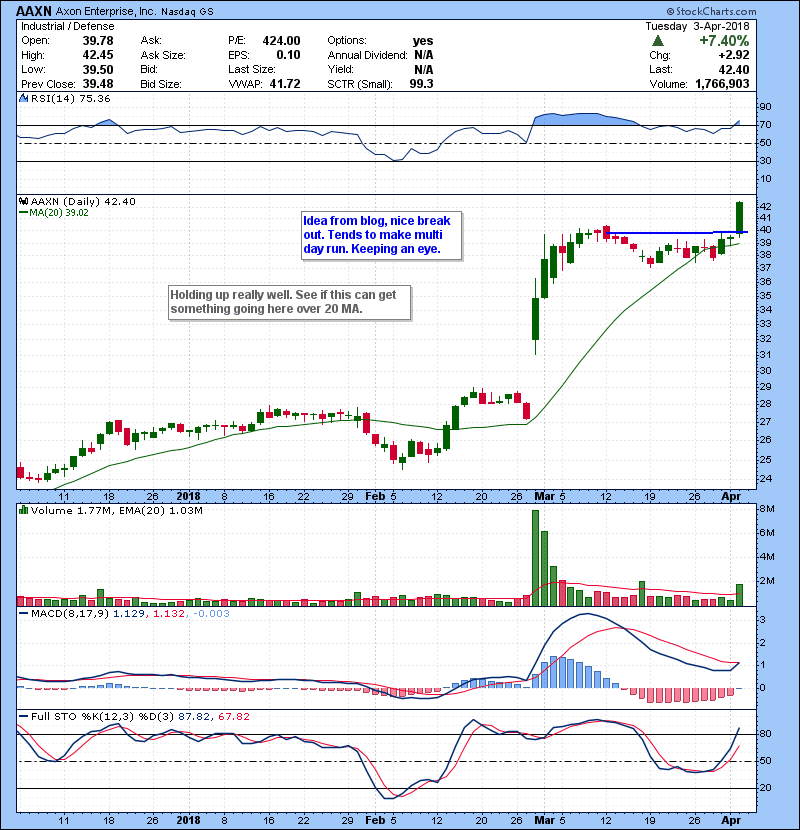Click the 'Feb' month label on the price chart axis

point(375,497)
